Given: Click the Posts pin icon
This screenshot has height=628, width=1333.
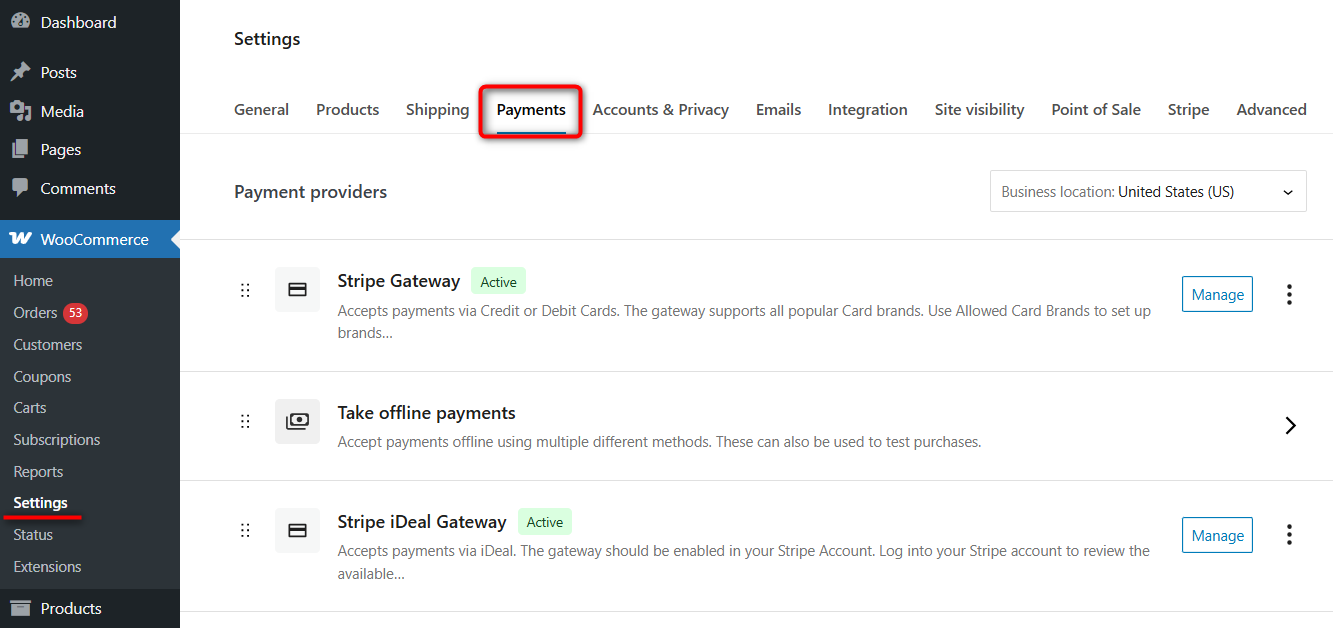Looking at the screenshot, I should pos(21,72).
